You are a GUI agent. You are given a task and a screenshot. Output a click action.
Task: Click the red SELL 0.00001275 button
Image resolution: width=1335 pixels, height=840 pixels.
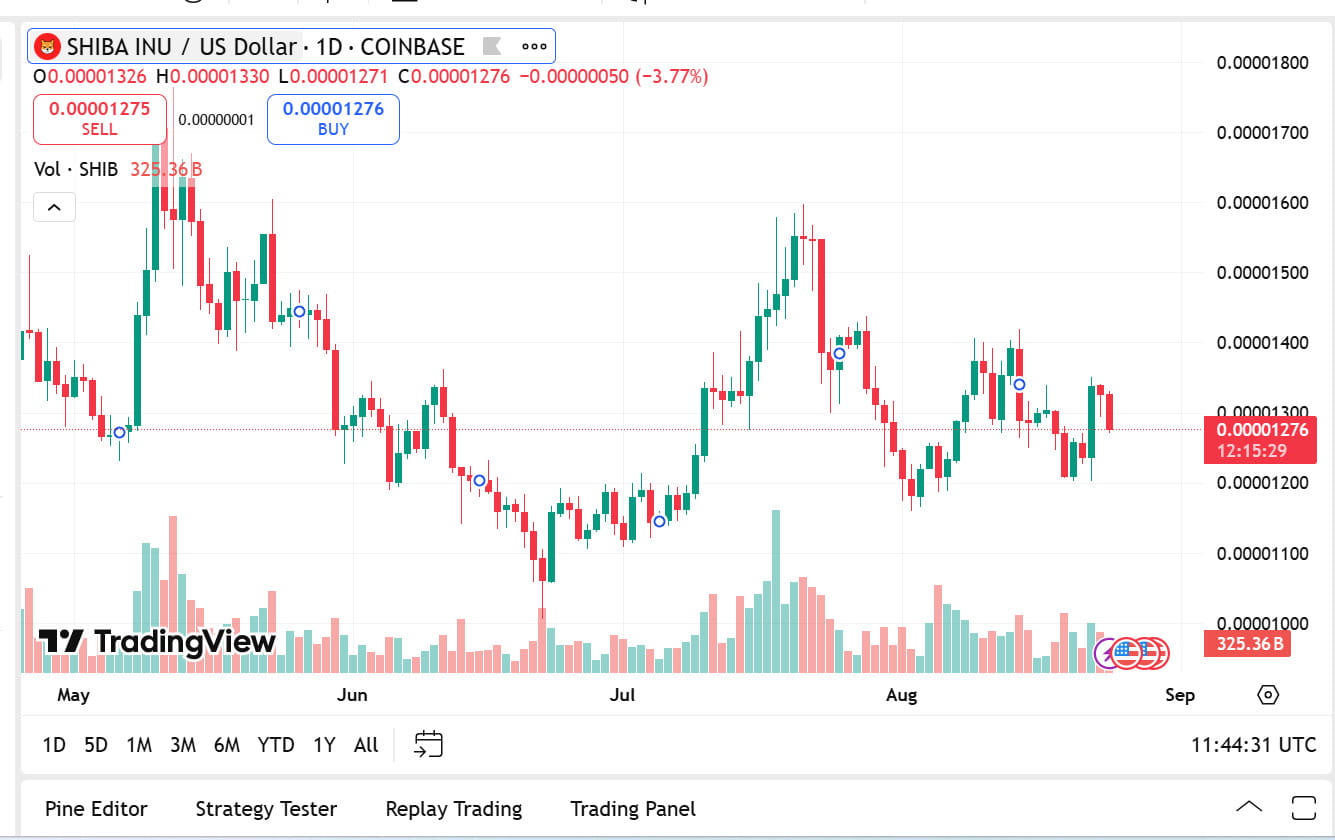tap(99, 119)
